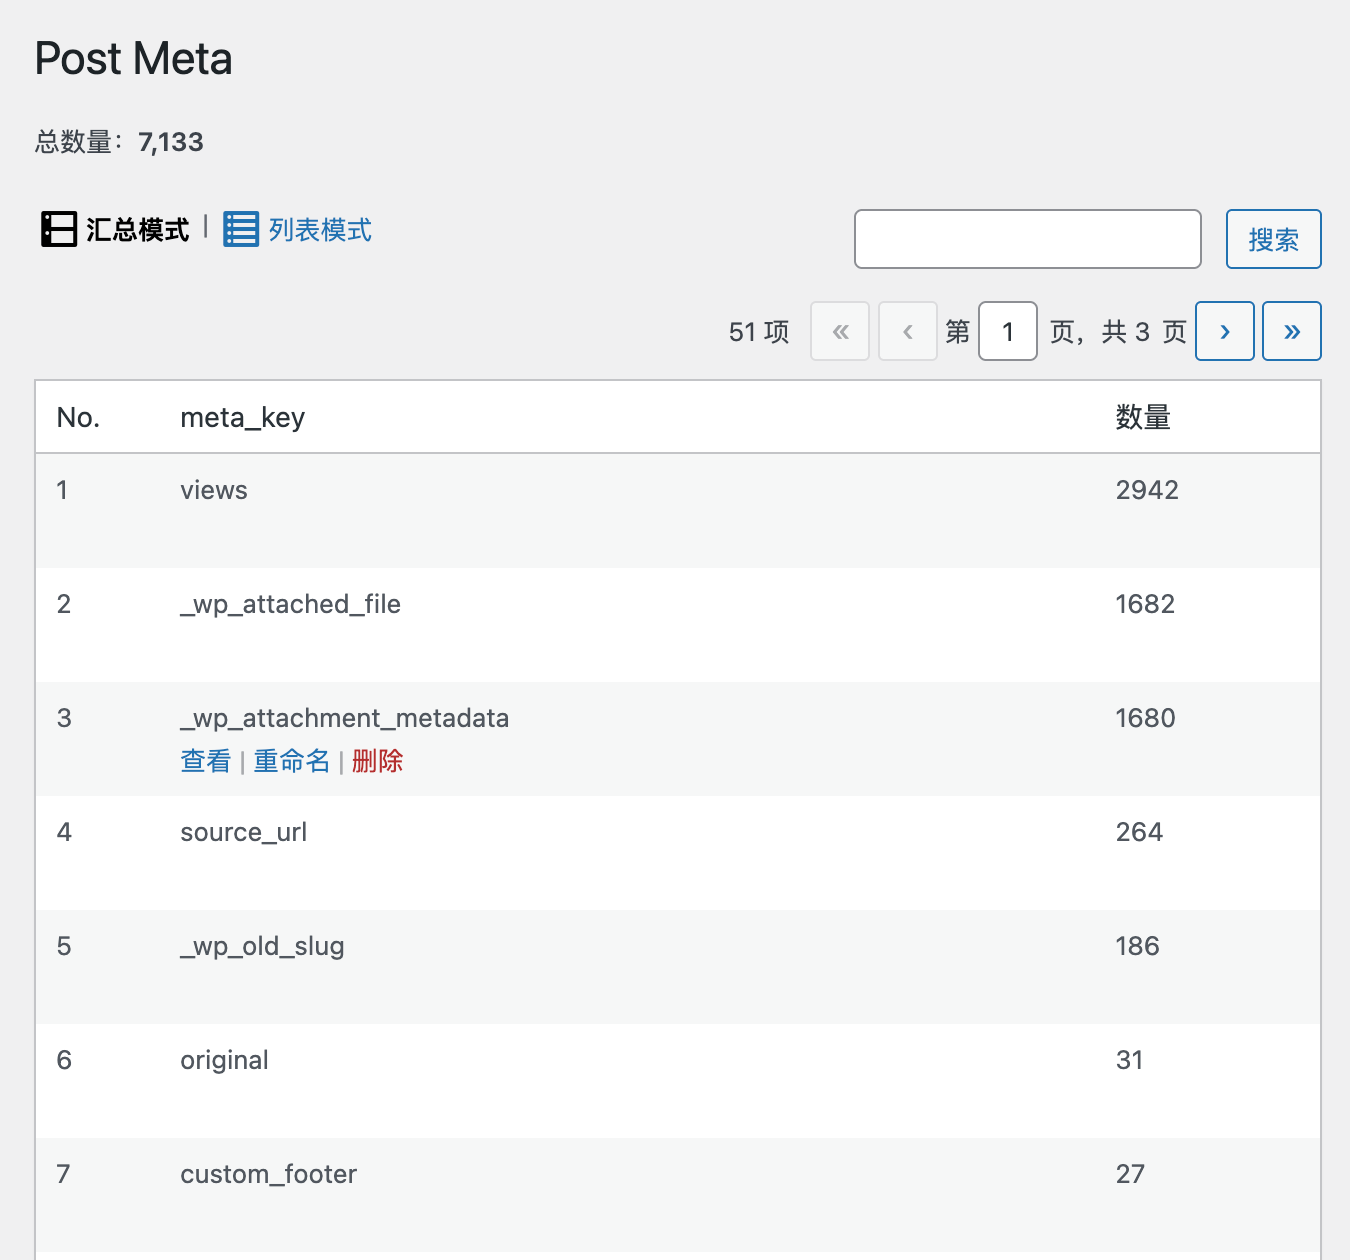This screenshot has width=1350, height=1260.
Task: Click 删除 to delete _wp_attachment_metadata
Action: tap(377, 761)
